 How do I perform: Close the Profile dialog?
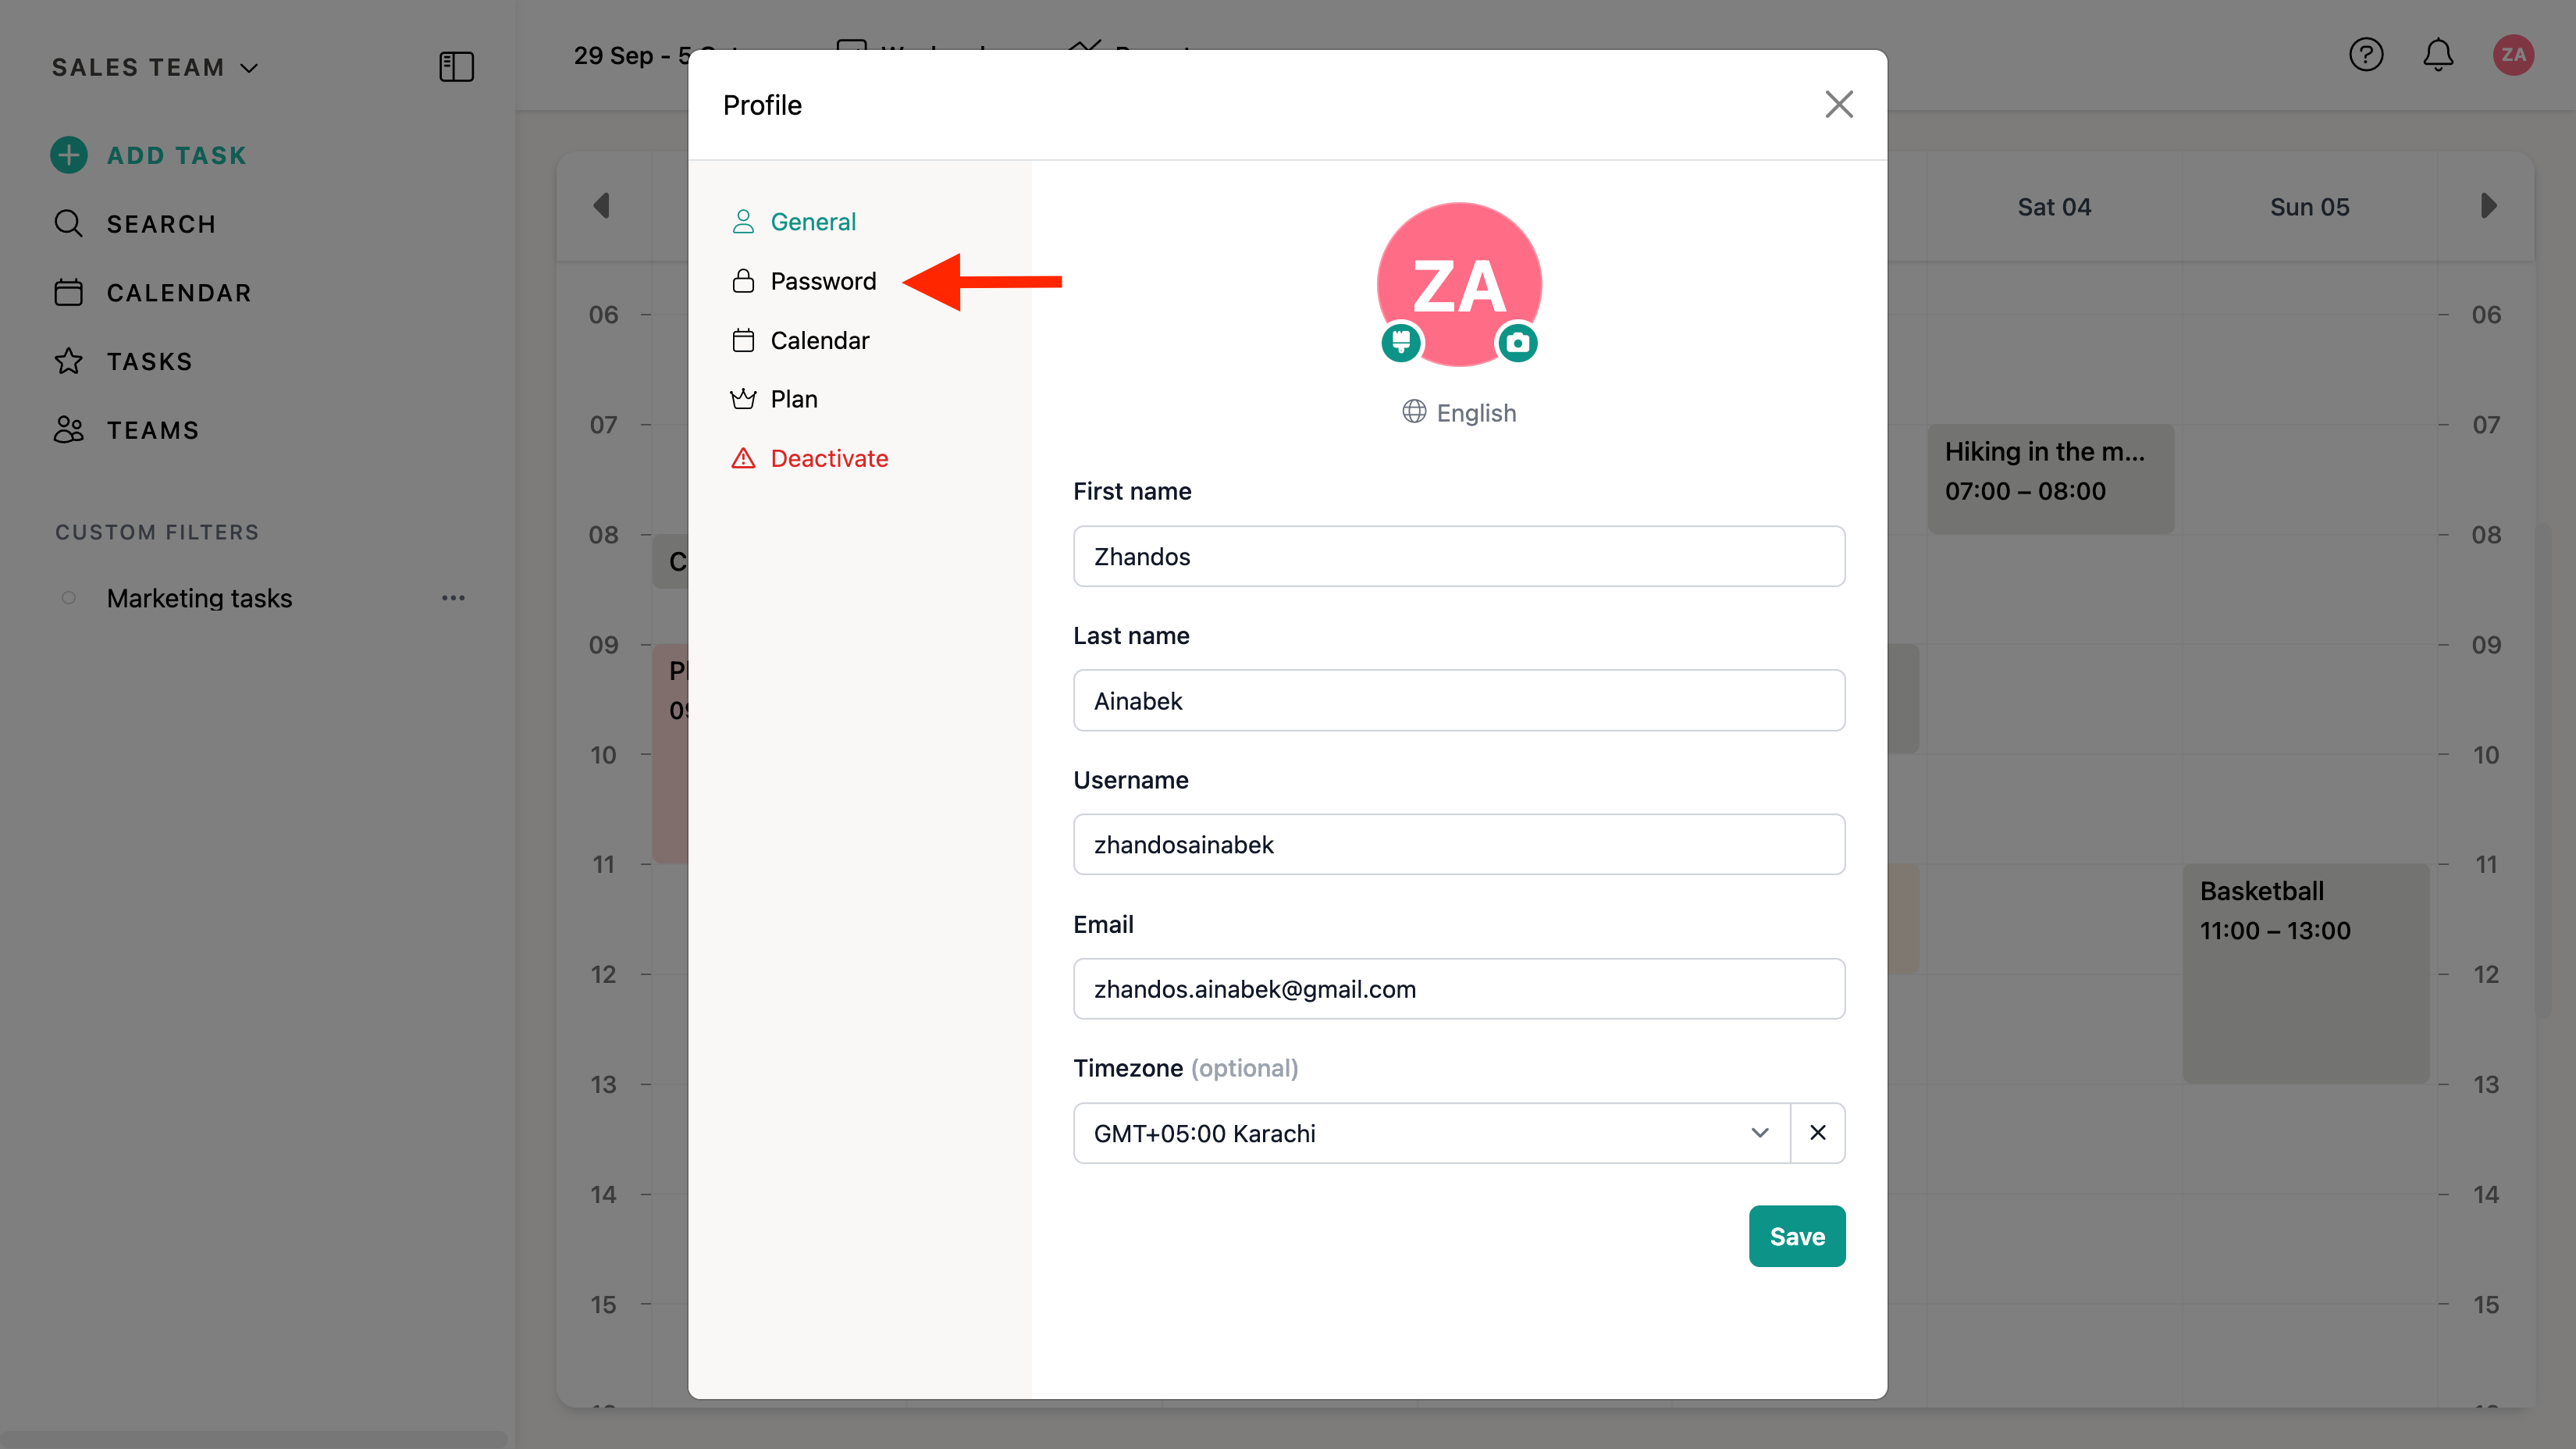tap(1838, 104)
